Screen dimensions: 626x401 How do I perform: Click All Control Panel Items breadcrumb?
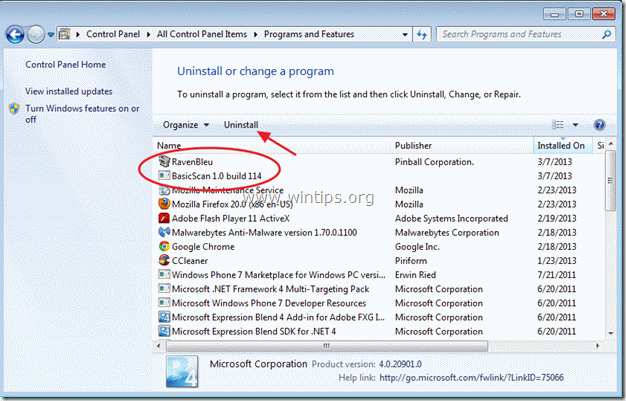pyautogui.click(x=202, y=34)
